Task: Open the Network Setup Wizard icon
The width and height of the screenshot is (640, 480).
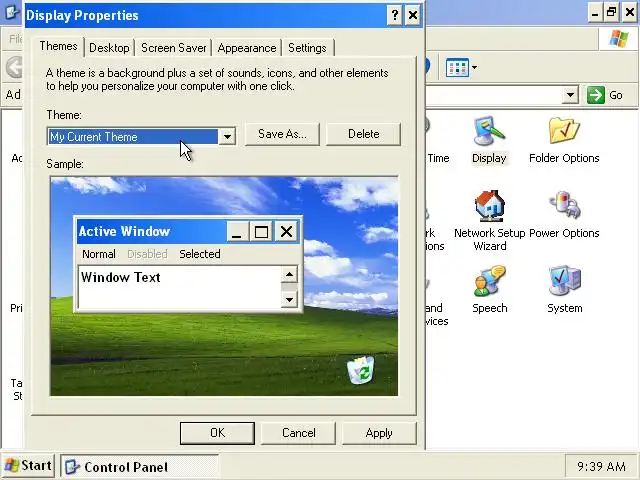Action: tap(489, 221)
